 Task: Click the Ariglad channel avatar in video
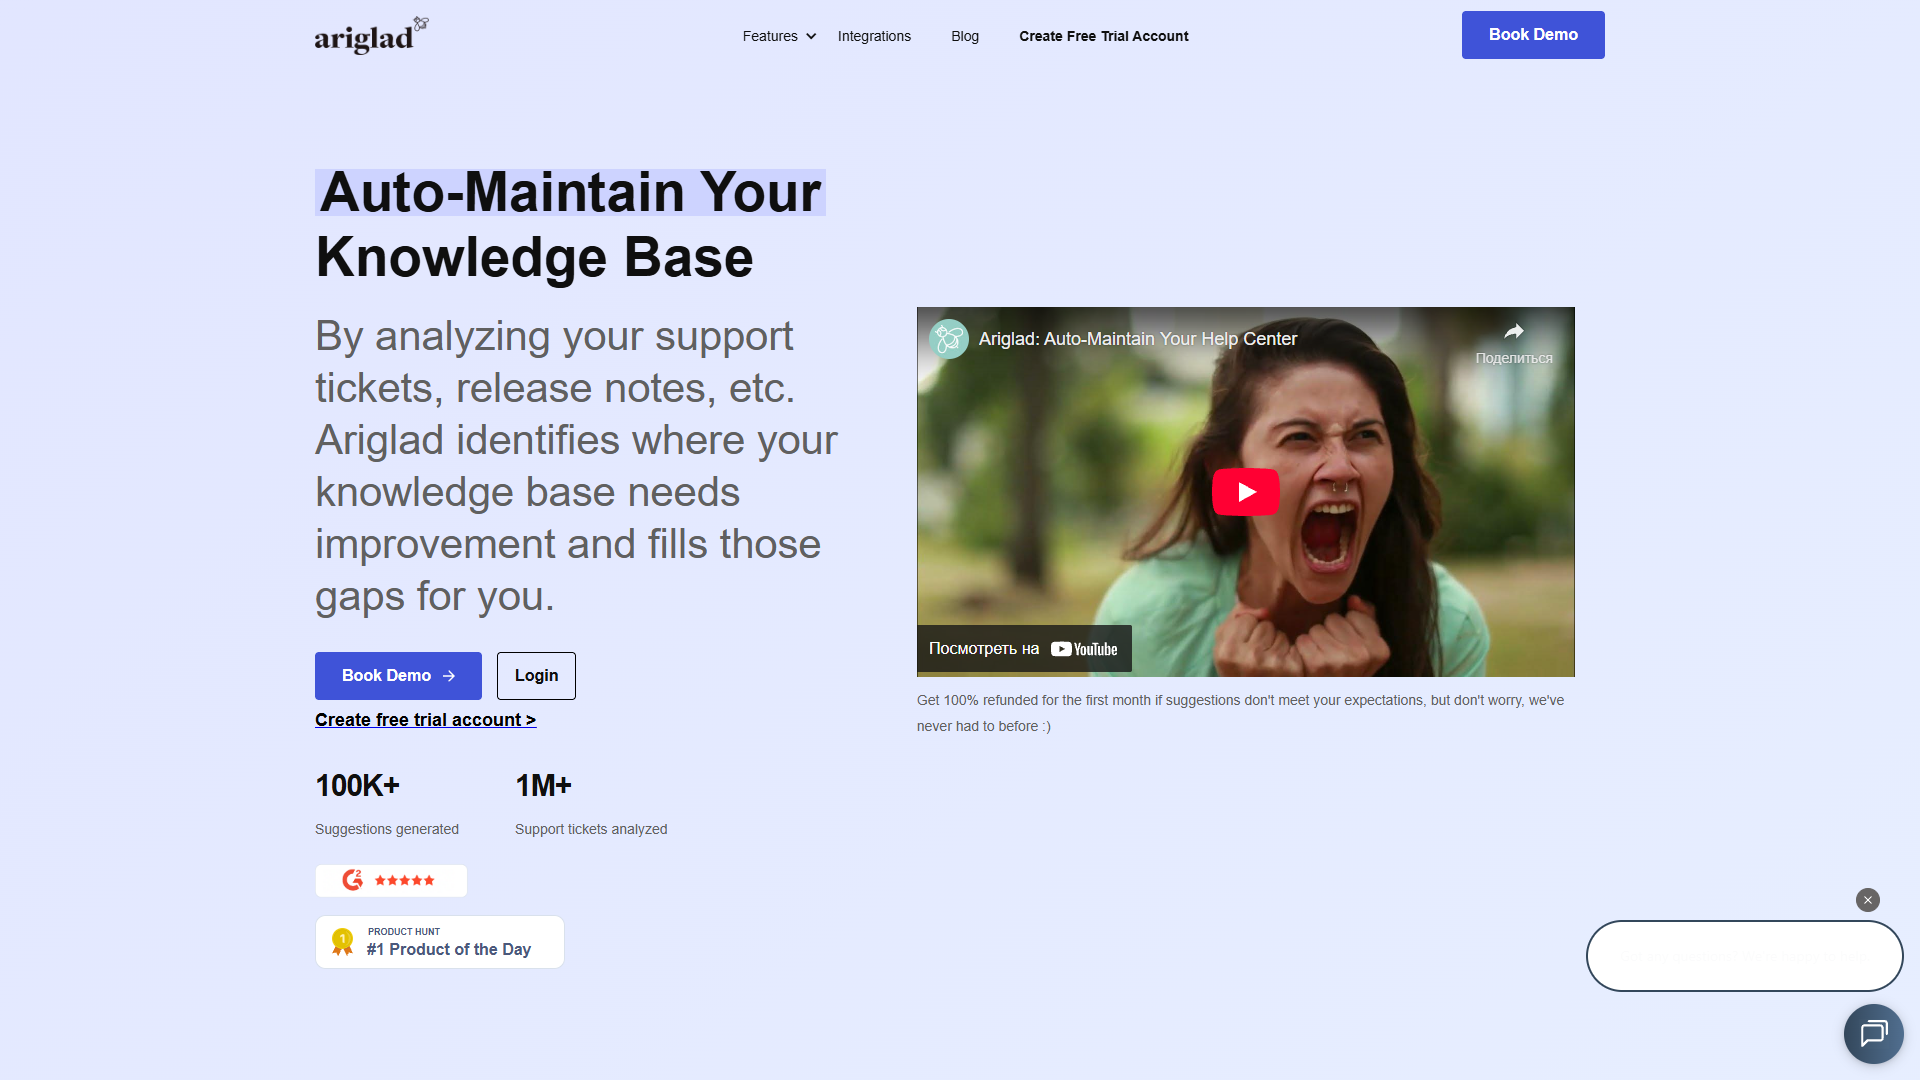pos(948,339)
